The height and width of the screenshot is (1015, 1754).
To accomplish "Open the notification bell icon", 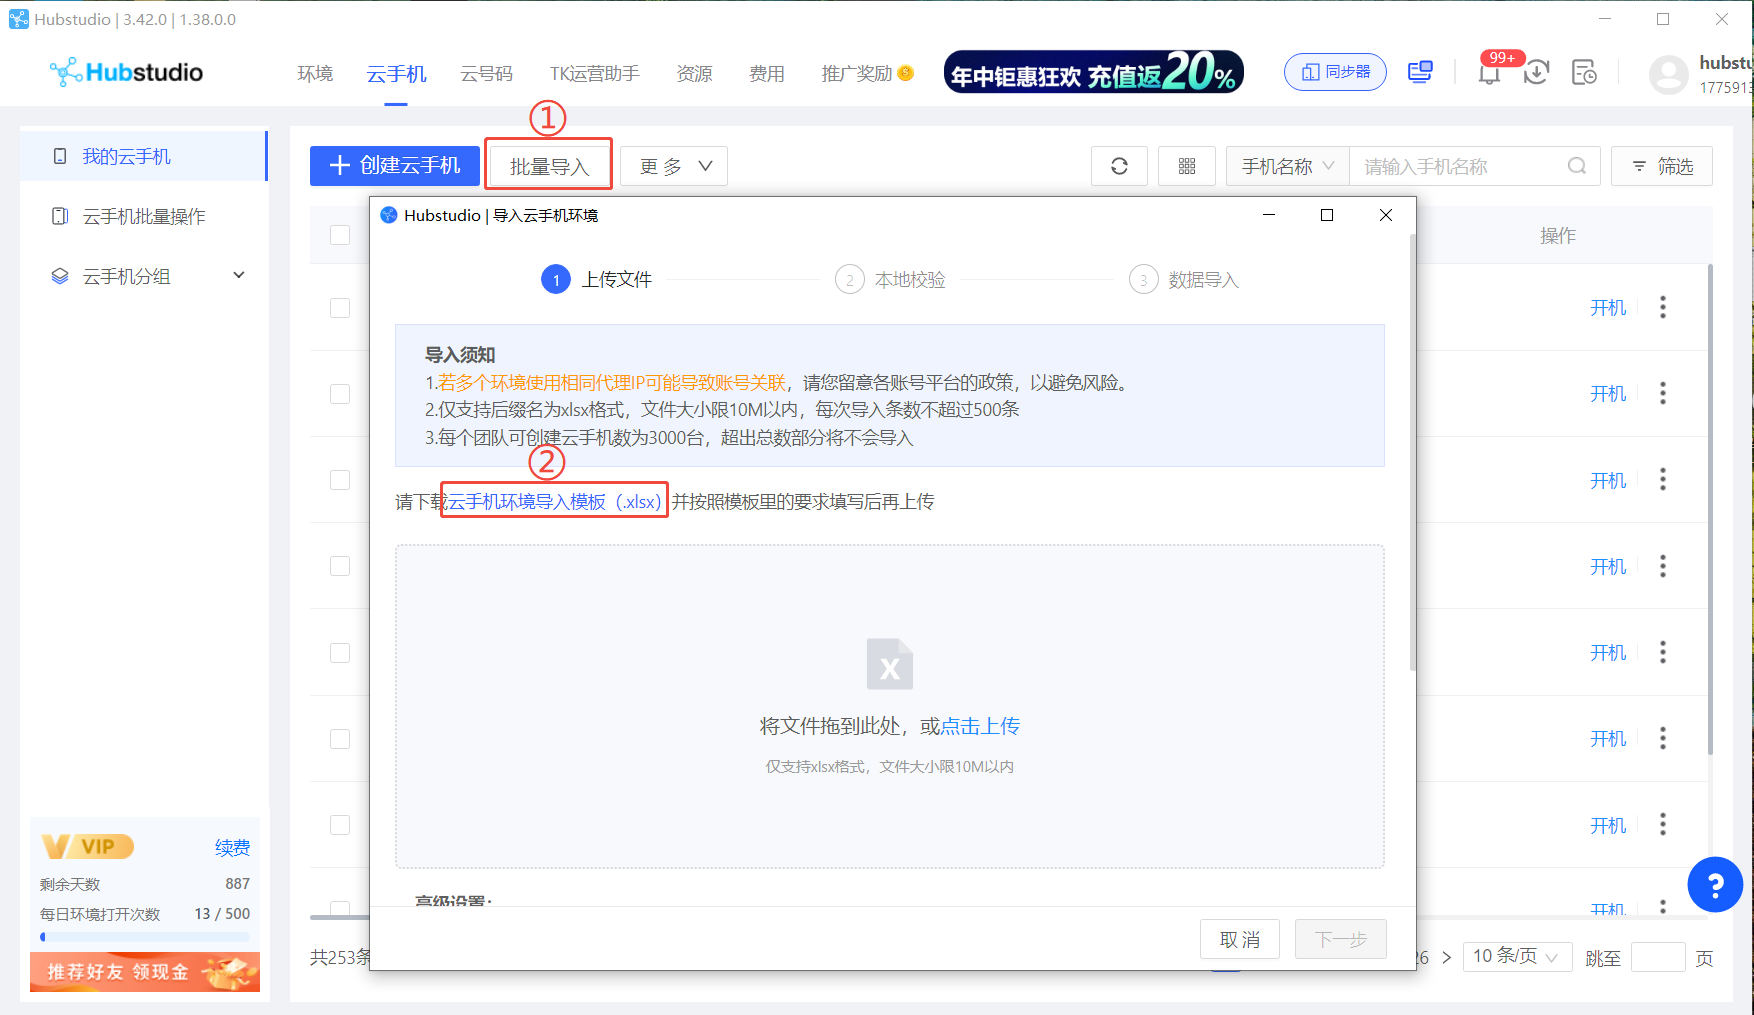I will point(1489,73).
